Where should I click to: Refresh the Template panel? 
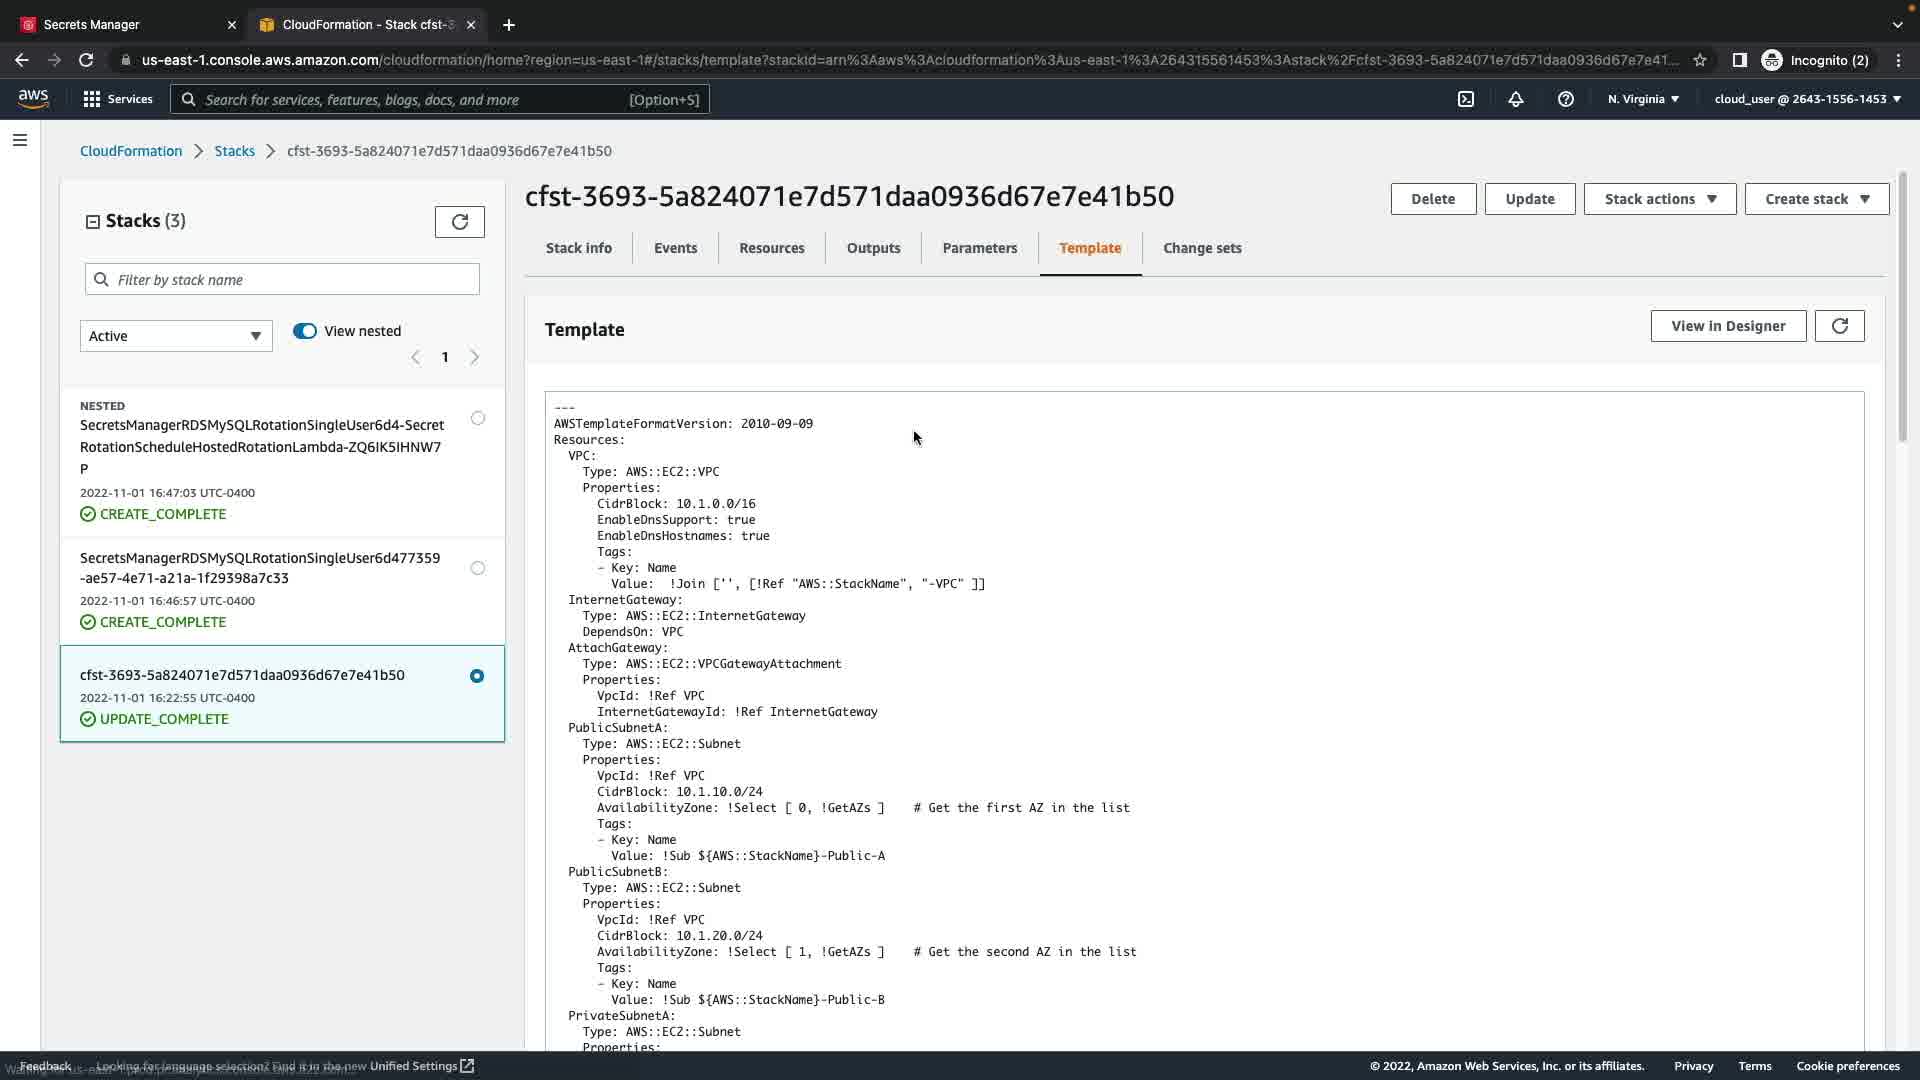pos(1840,326)
